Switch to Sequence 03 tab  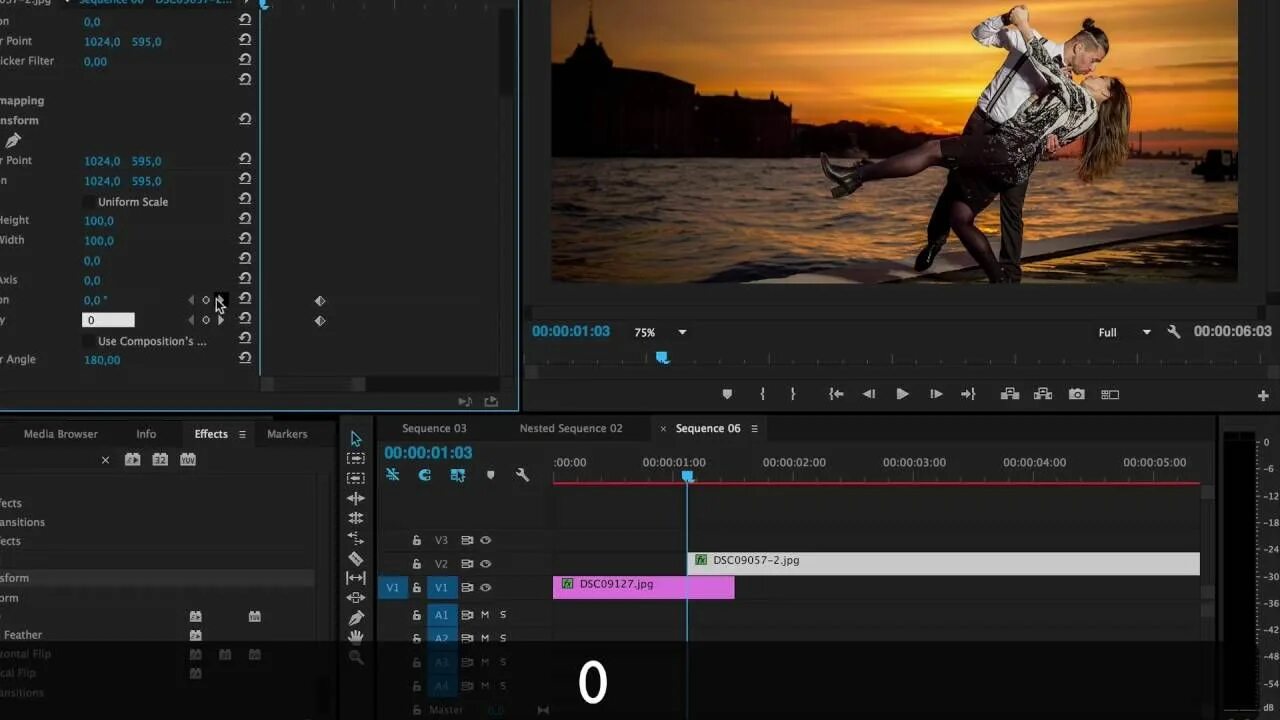click(x=434, y=428)
